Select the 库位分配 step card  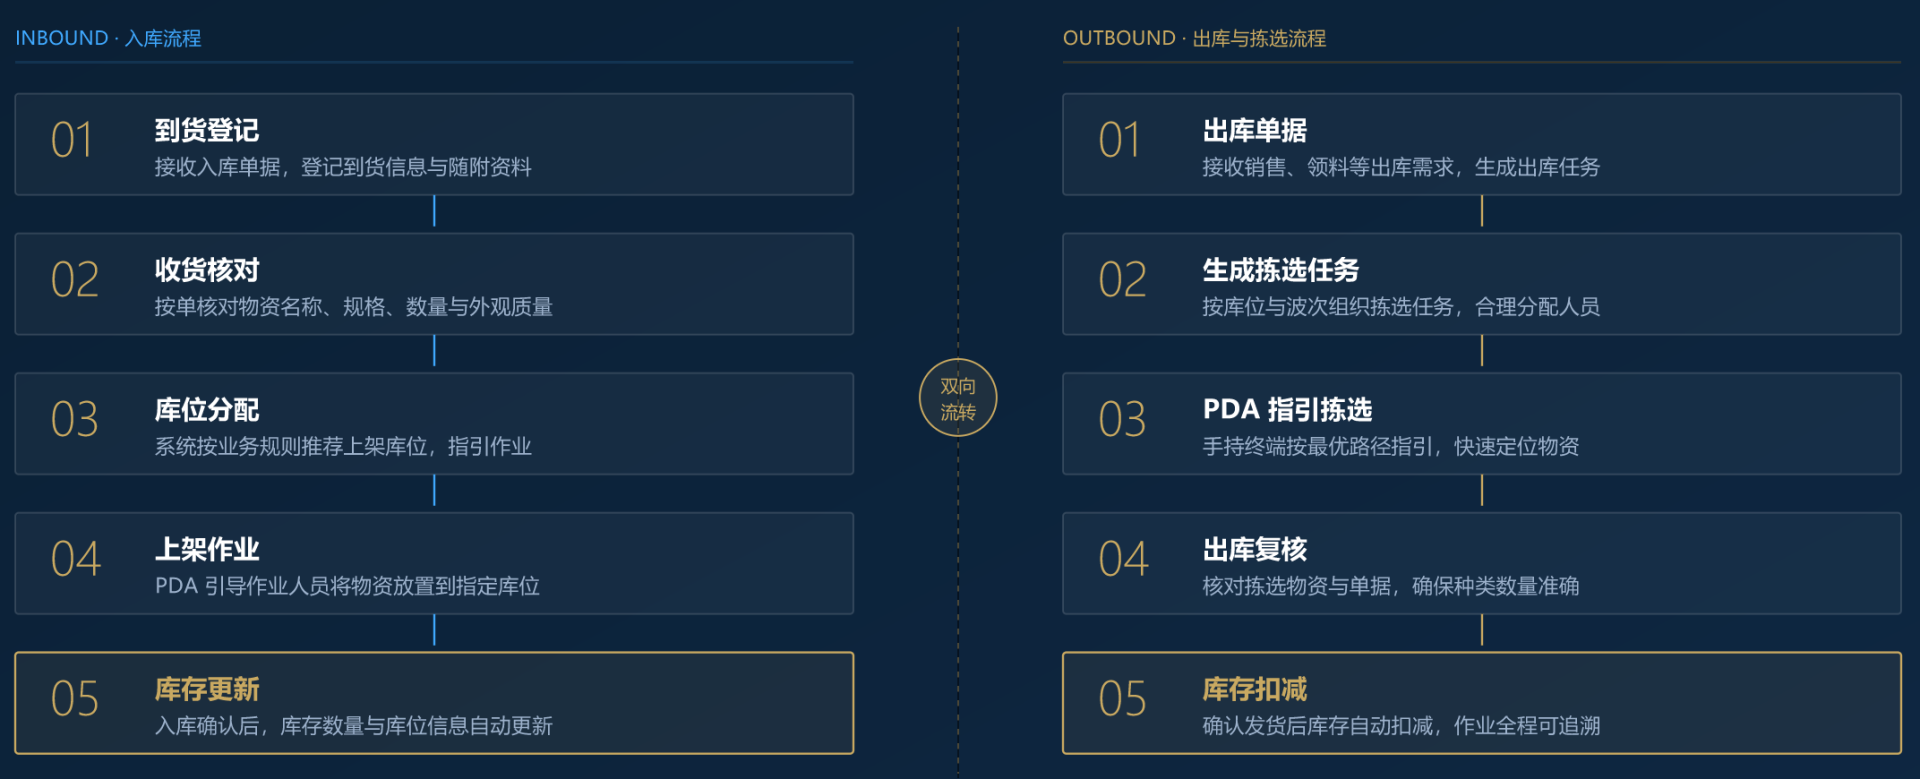pos(434,424)
